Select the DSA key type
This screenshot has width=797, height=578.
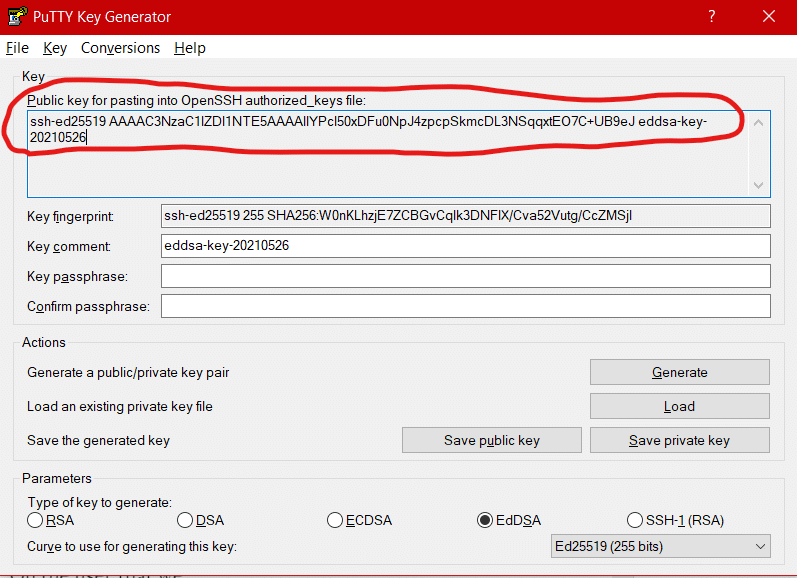(200, 521)
